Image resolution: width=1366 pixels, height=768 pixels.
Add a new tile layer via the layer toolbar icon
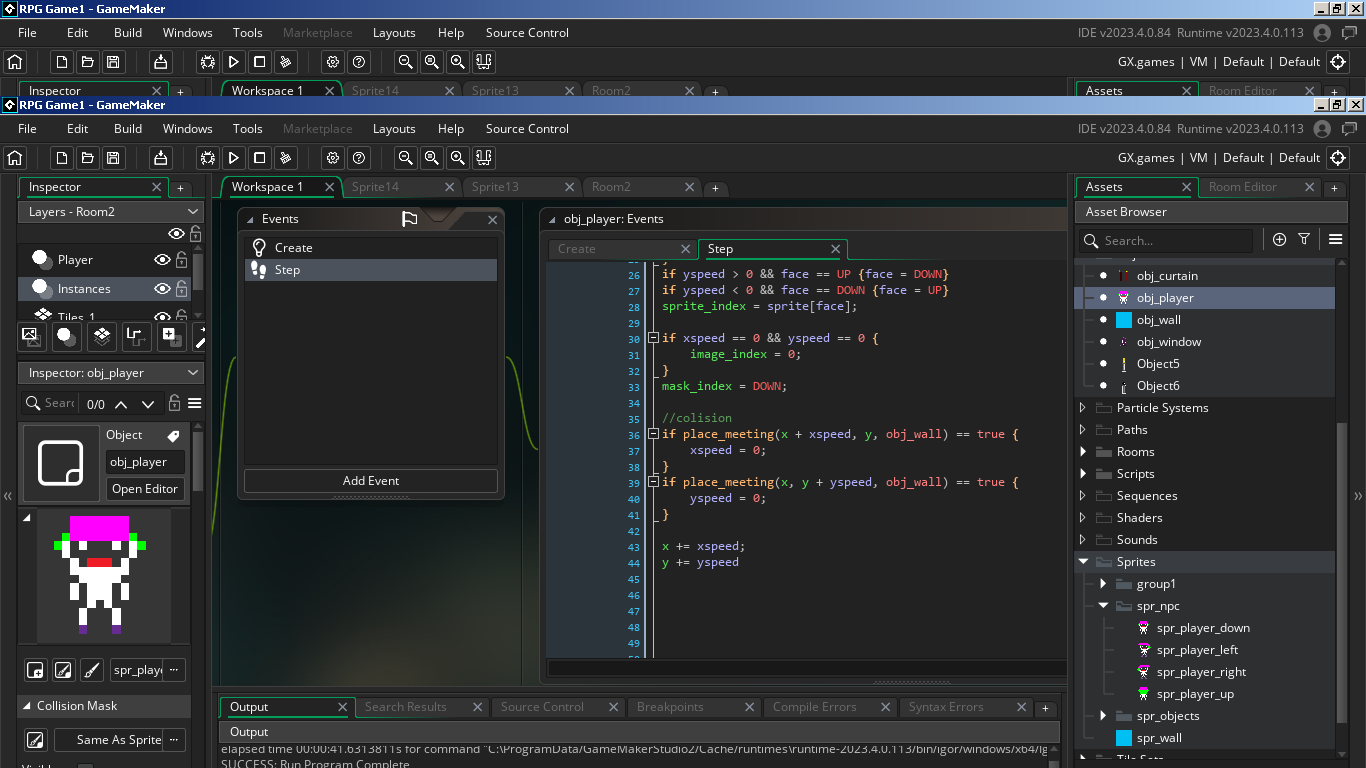point(101,337)
